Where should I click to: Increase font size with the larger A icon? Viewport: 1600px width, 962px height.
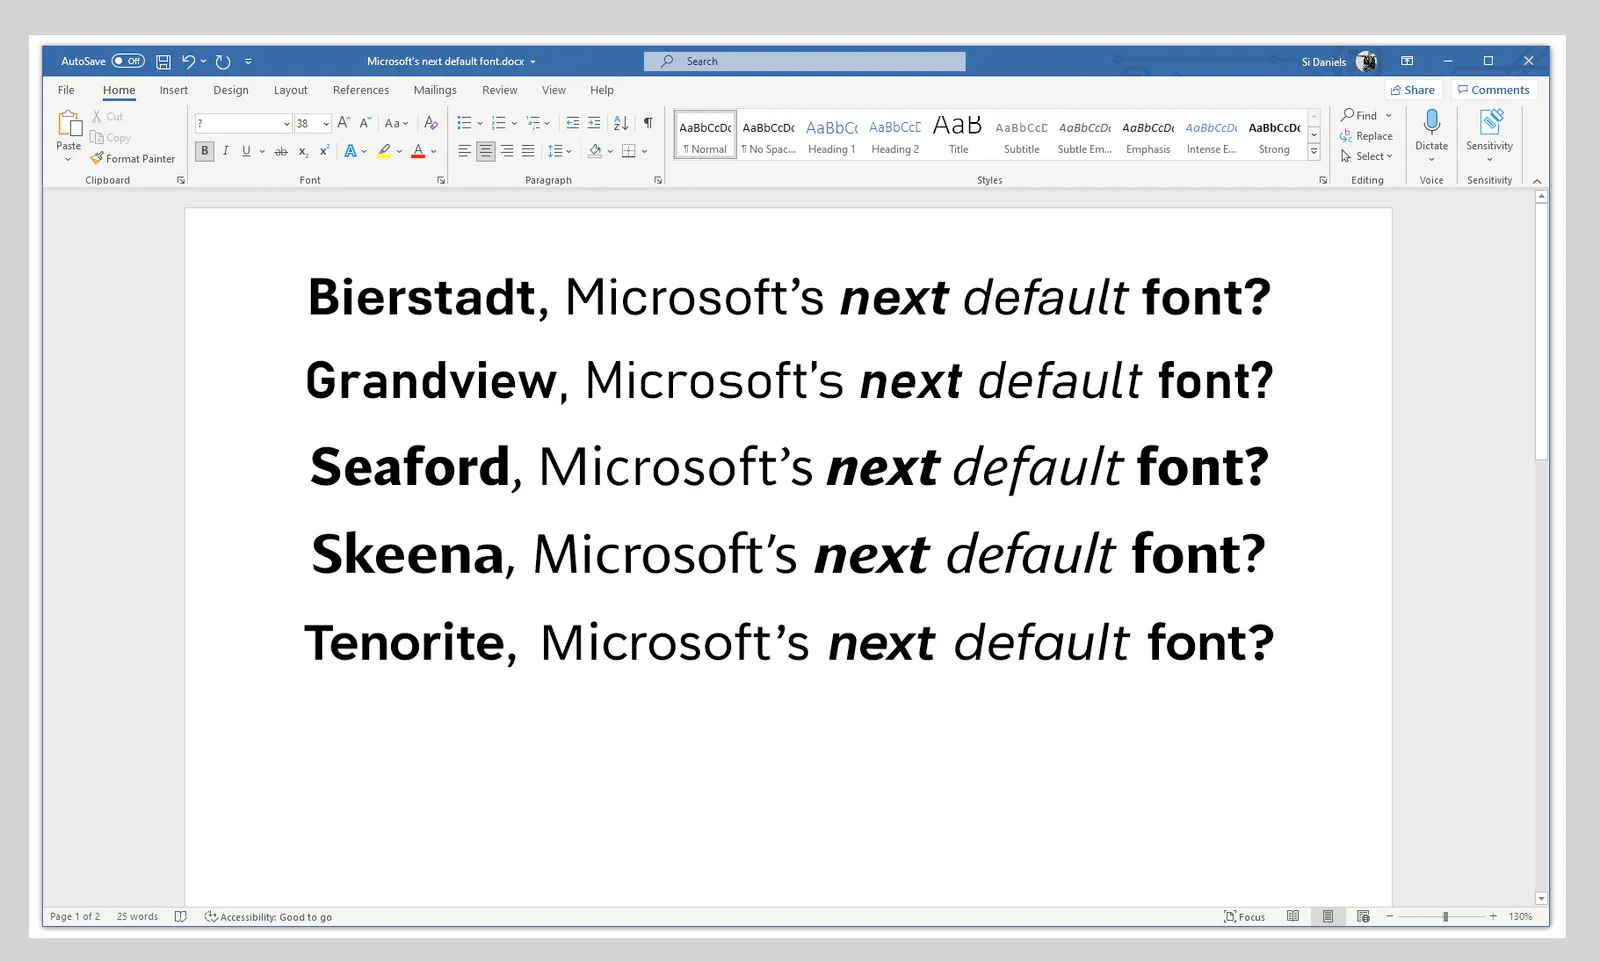[x=343, y=123]
